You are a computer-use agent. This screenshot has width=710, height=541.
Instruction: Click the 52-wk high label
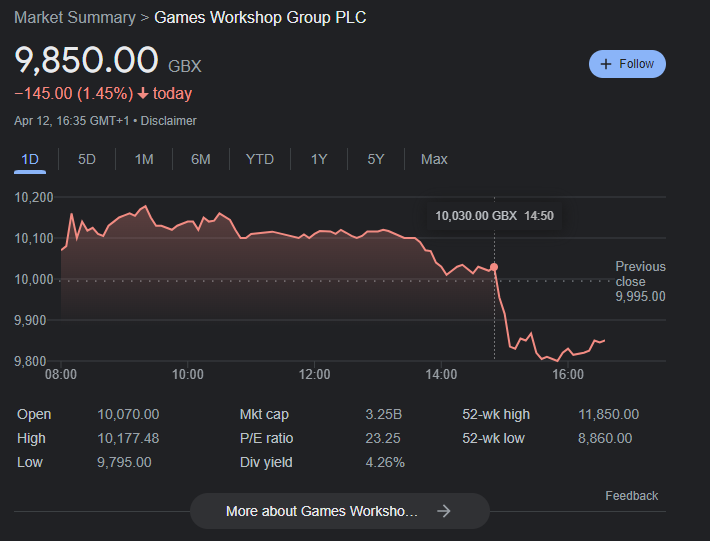coord(496,414)
